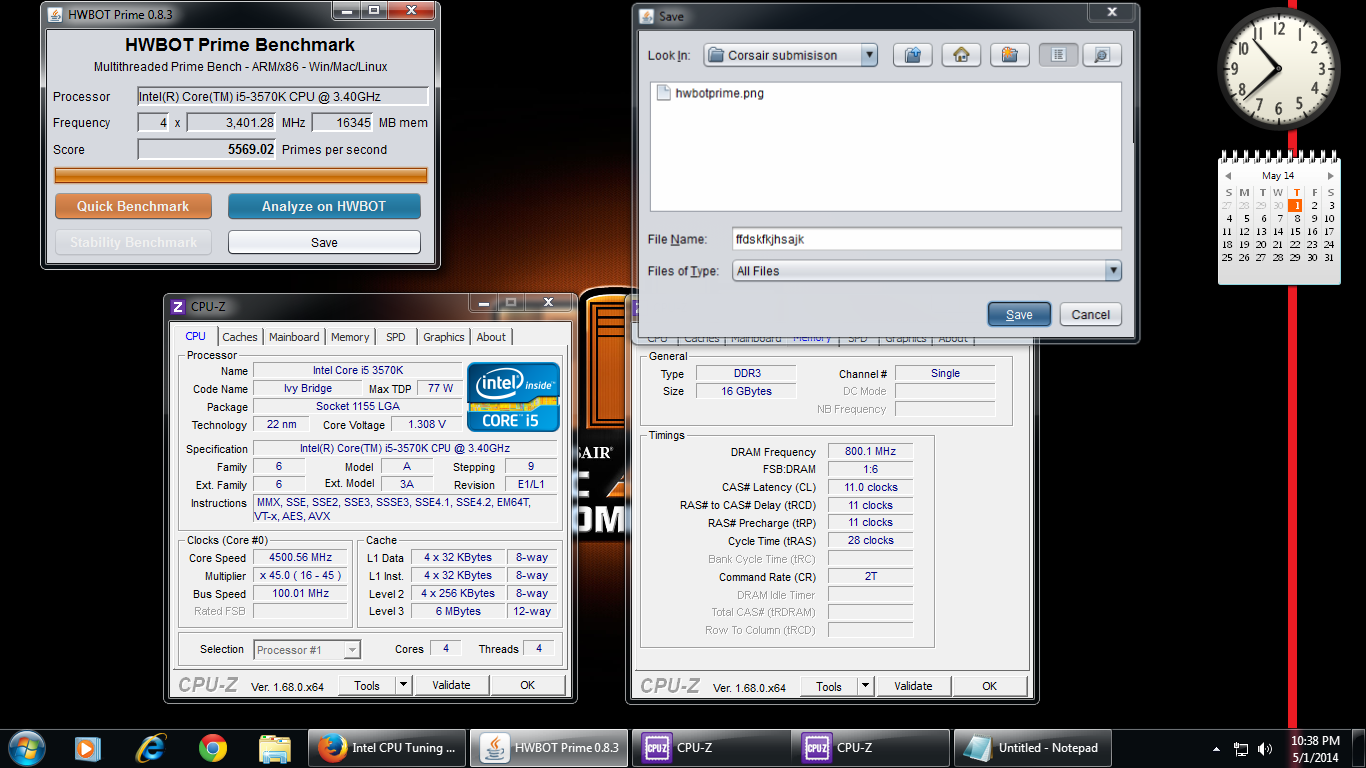Switch Save dialog to details view
Screen dimensions: 1366x768
[x=1101, y=55]
